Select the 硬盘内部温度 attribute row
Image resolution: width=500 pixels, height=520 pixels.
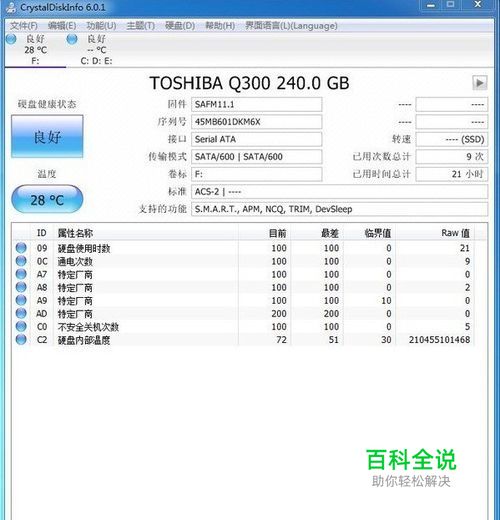[243, 340]
